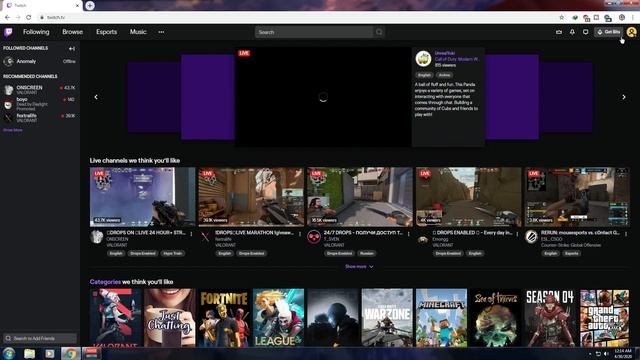Open recommended channel fextralife in sidebar
This screenshot has width=640, height=360.
click(40, 118)
